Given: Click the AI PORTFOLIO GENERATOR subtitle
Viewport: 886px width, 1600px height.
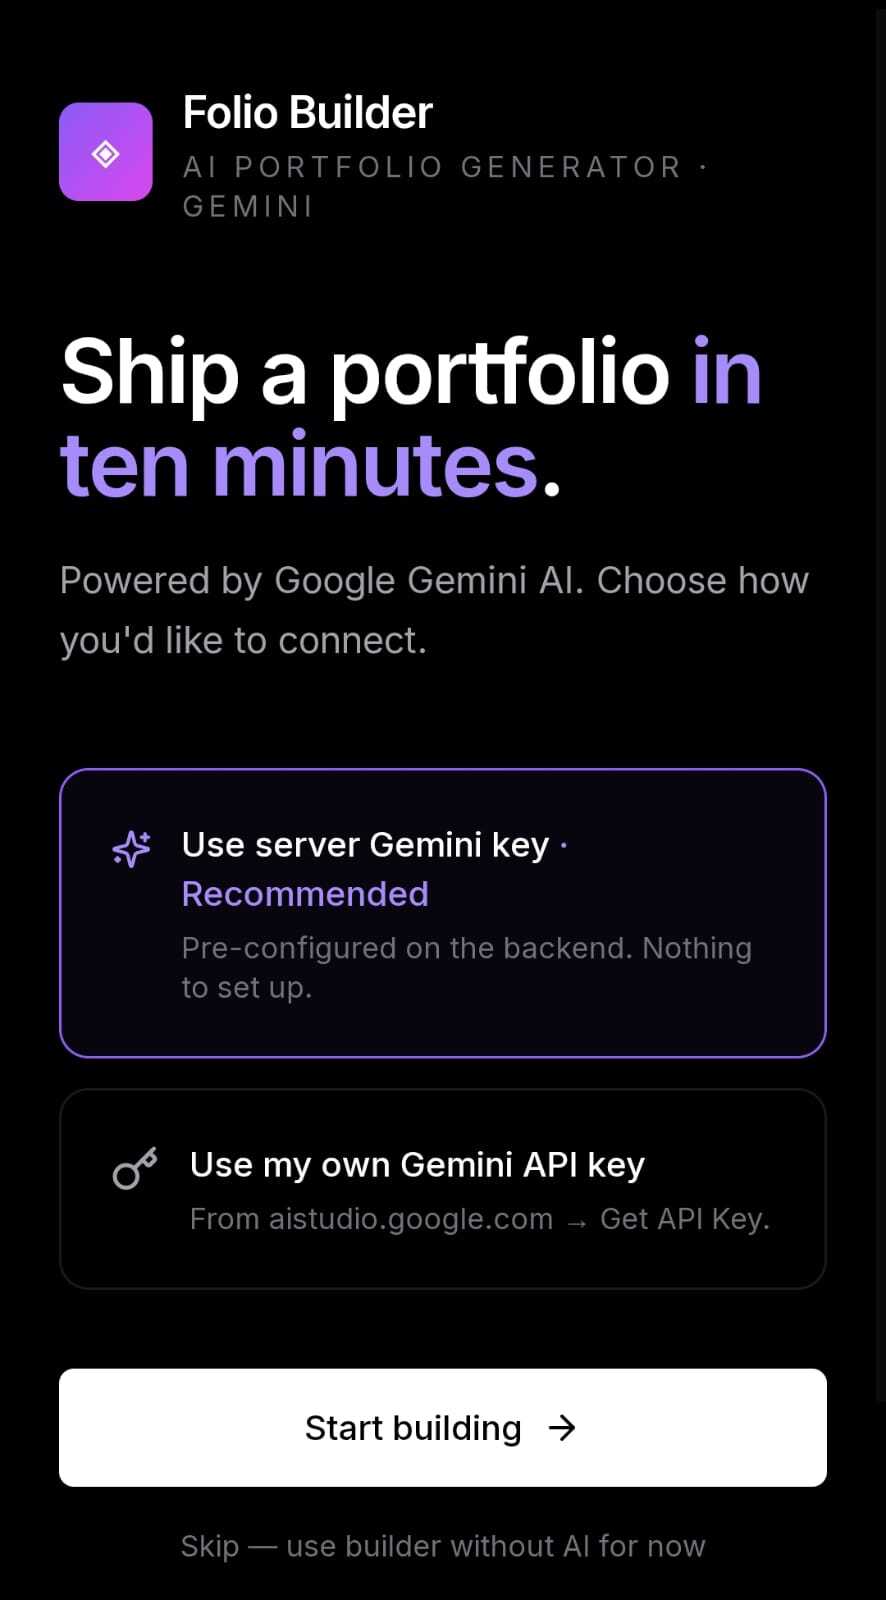Looking at the screenshot, I should [x=433, y=167].
